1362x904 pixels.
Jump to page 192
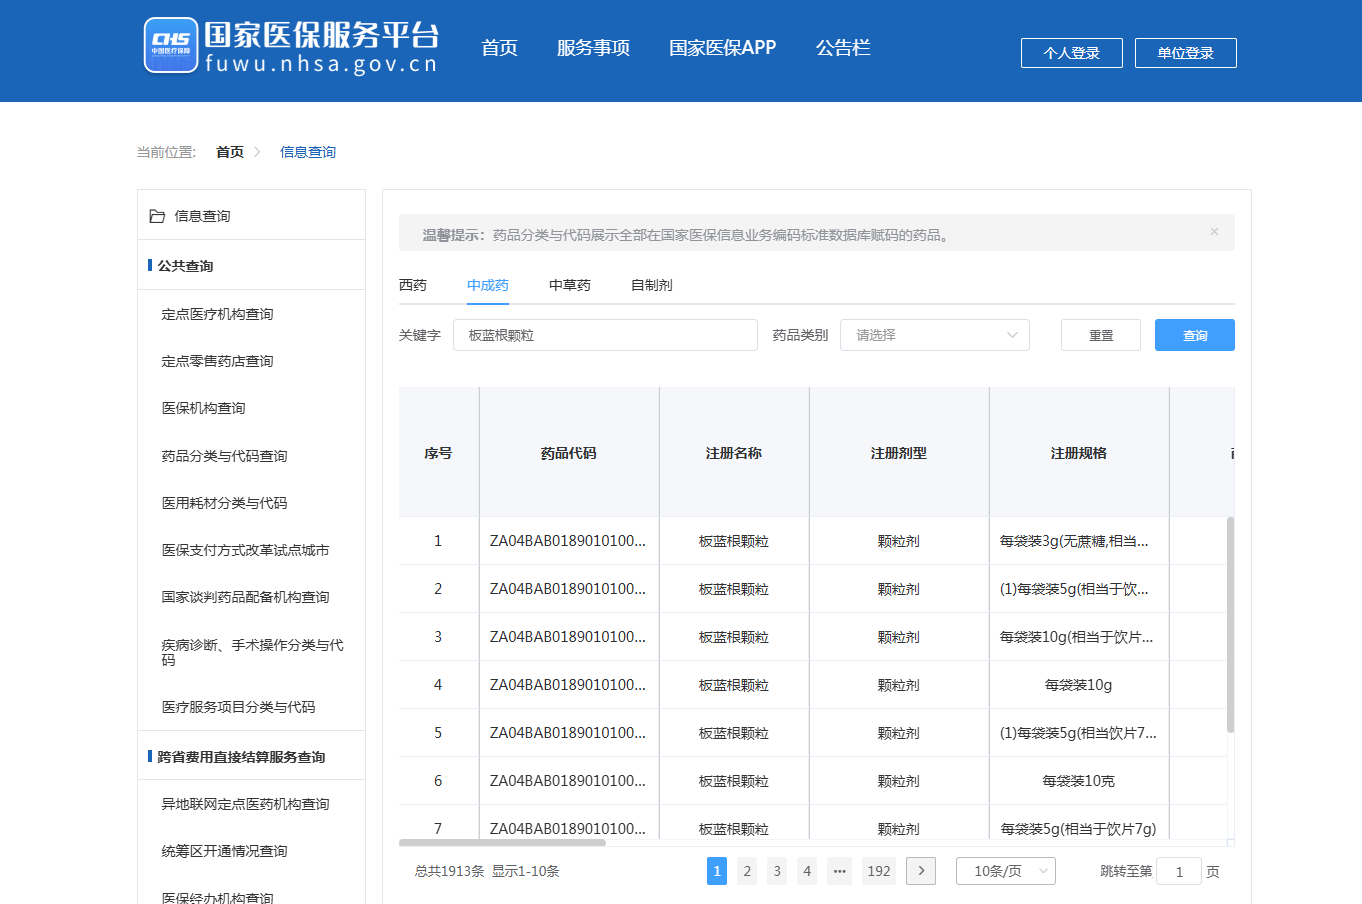coord(878,871)
